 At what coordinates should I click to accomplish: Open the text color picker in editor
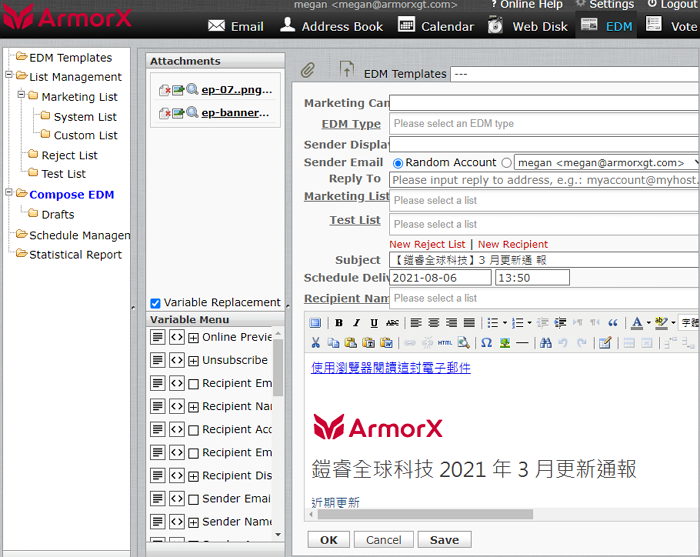pyautogui.click(x=637, y=323)
